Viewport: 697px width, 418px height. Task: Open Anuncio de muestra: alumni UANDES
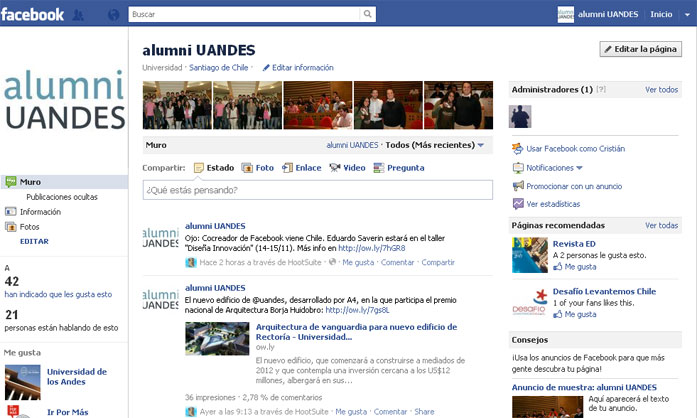pos(584,387)
